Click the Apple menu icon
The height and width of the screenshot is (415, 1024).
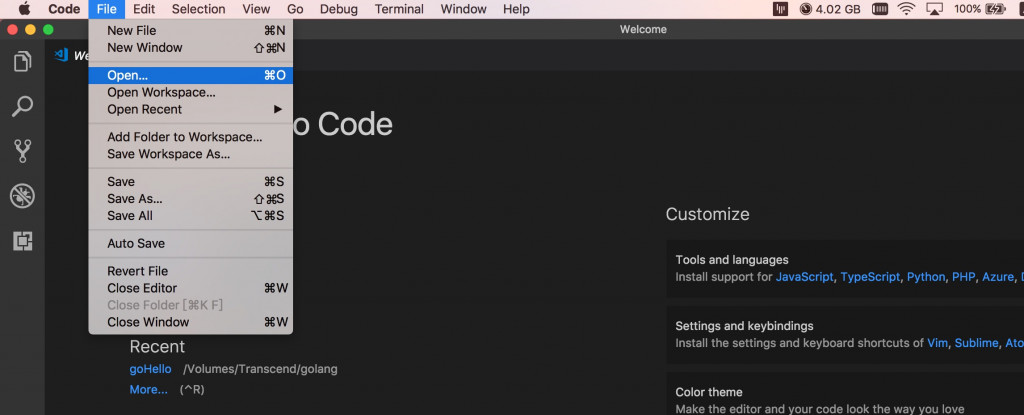point(24,9)
